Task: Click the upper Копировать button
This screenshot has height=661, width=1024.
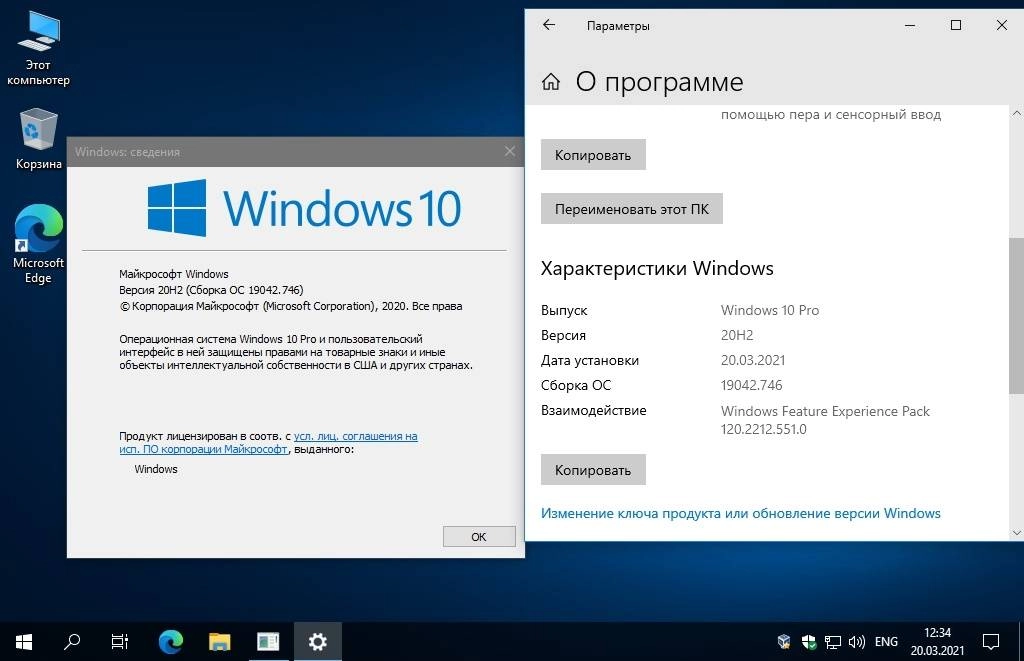Action: (593, 155)
